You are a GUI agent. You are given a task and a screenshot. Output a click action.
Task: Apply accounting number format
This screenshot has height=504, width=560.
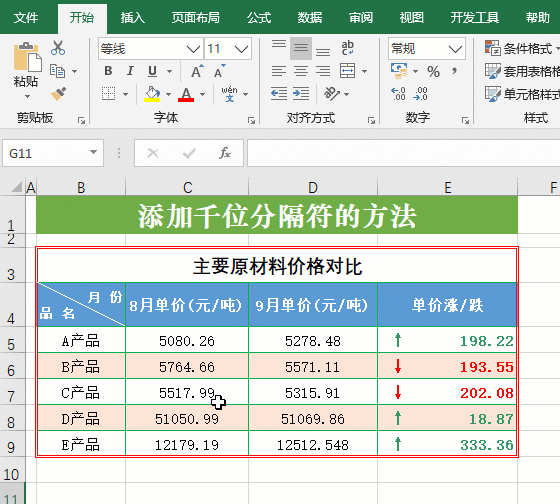click(399, 71)
